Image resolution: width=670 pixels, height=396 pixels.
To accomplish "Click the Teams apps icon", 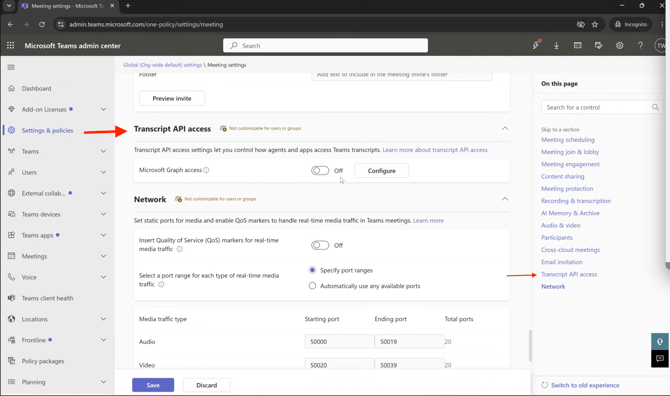I will (x=12, y=235).
